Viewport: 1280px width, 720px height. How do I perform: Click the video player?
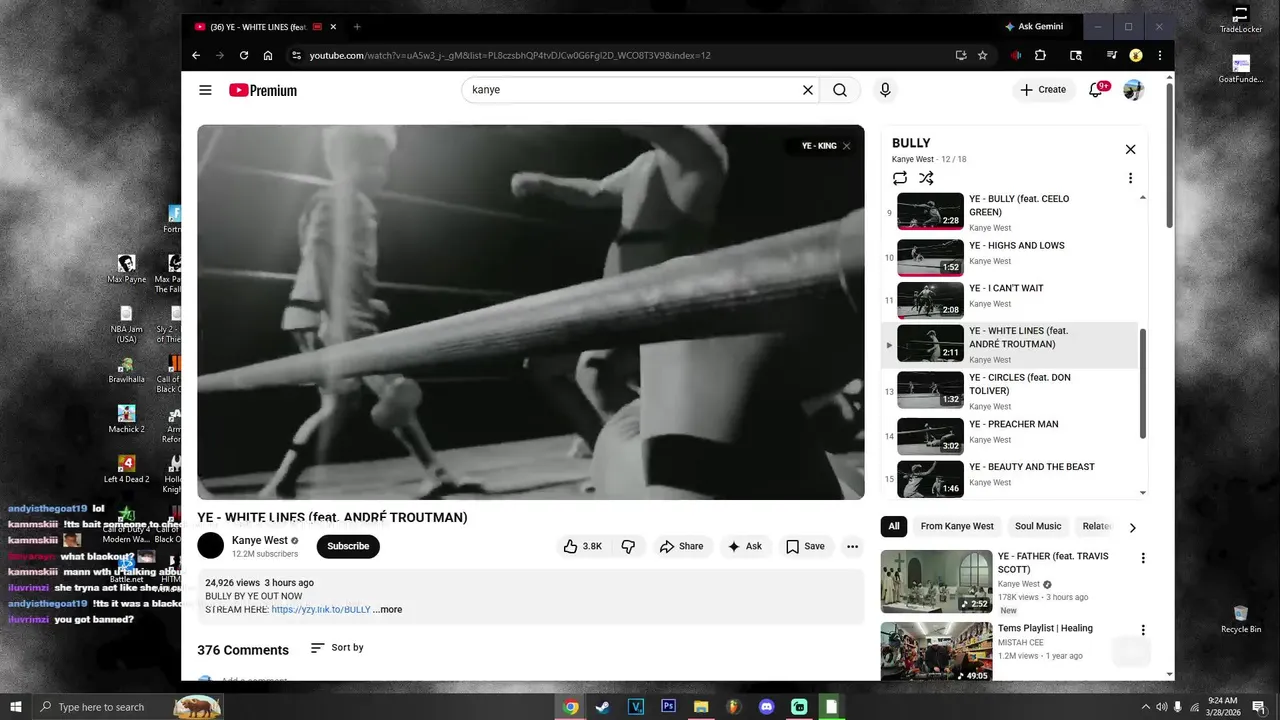[x=531, y=312]
